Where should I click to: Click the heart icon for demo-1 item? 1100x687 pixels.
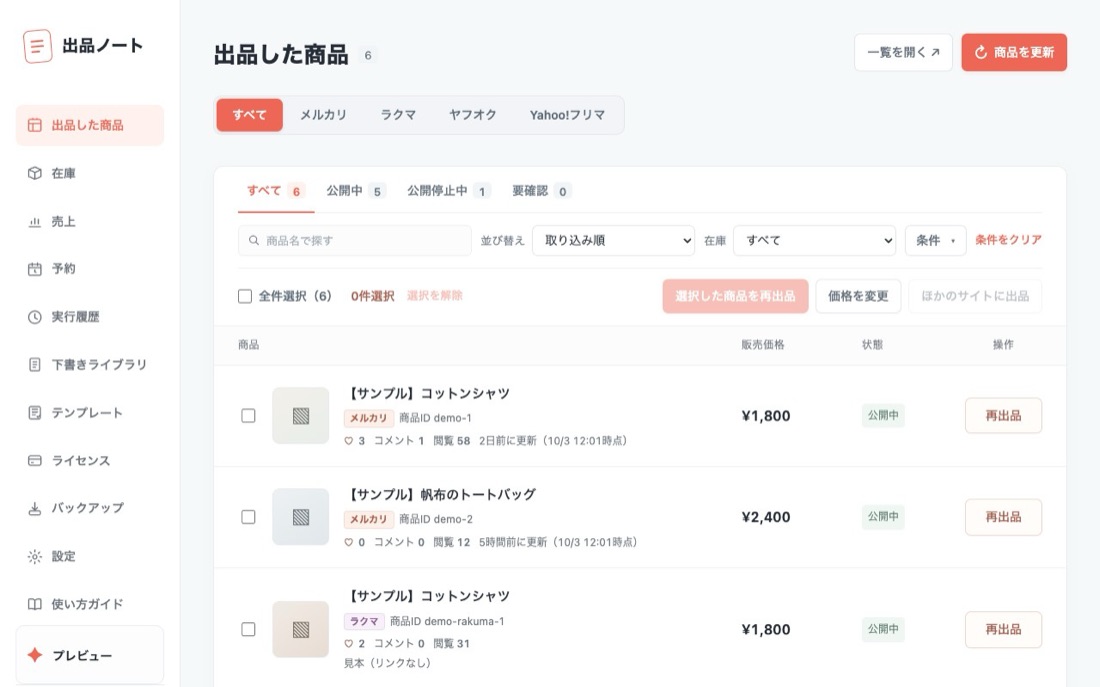tap(349, 441)
